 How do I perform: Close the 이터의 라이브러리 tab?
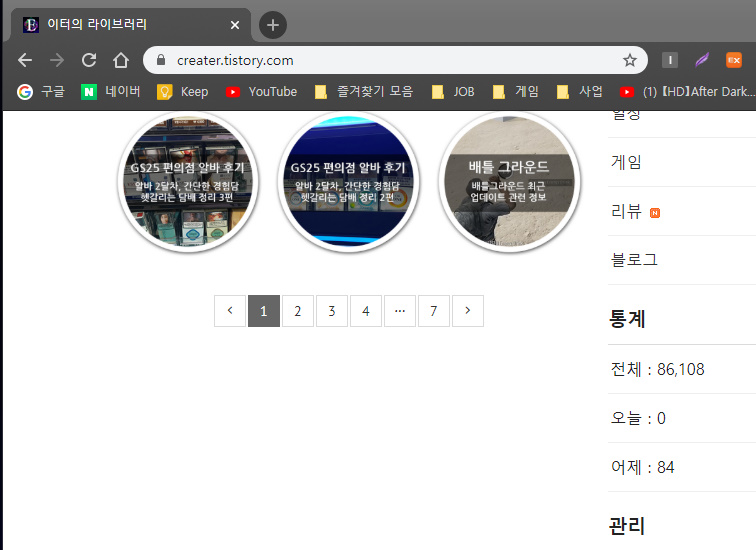(x=235, y=25)
